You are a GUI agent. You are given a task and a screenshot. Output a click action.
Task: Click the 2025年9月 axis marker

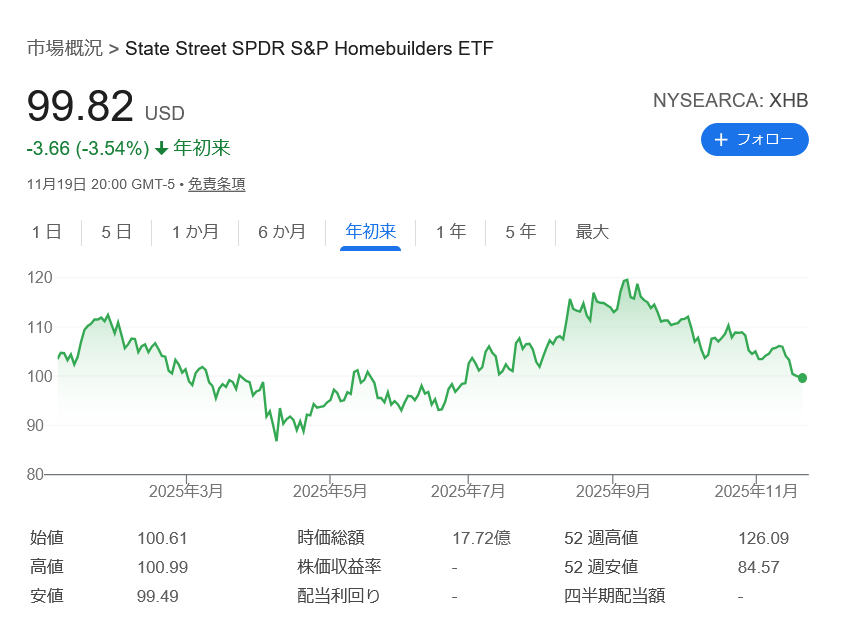(x=613, y=491)
